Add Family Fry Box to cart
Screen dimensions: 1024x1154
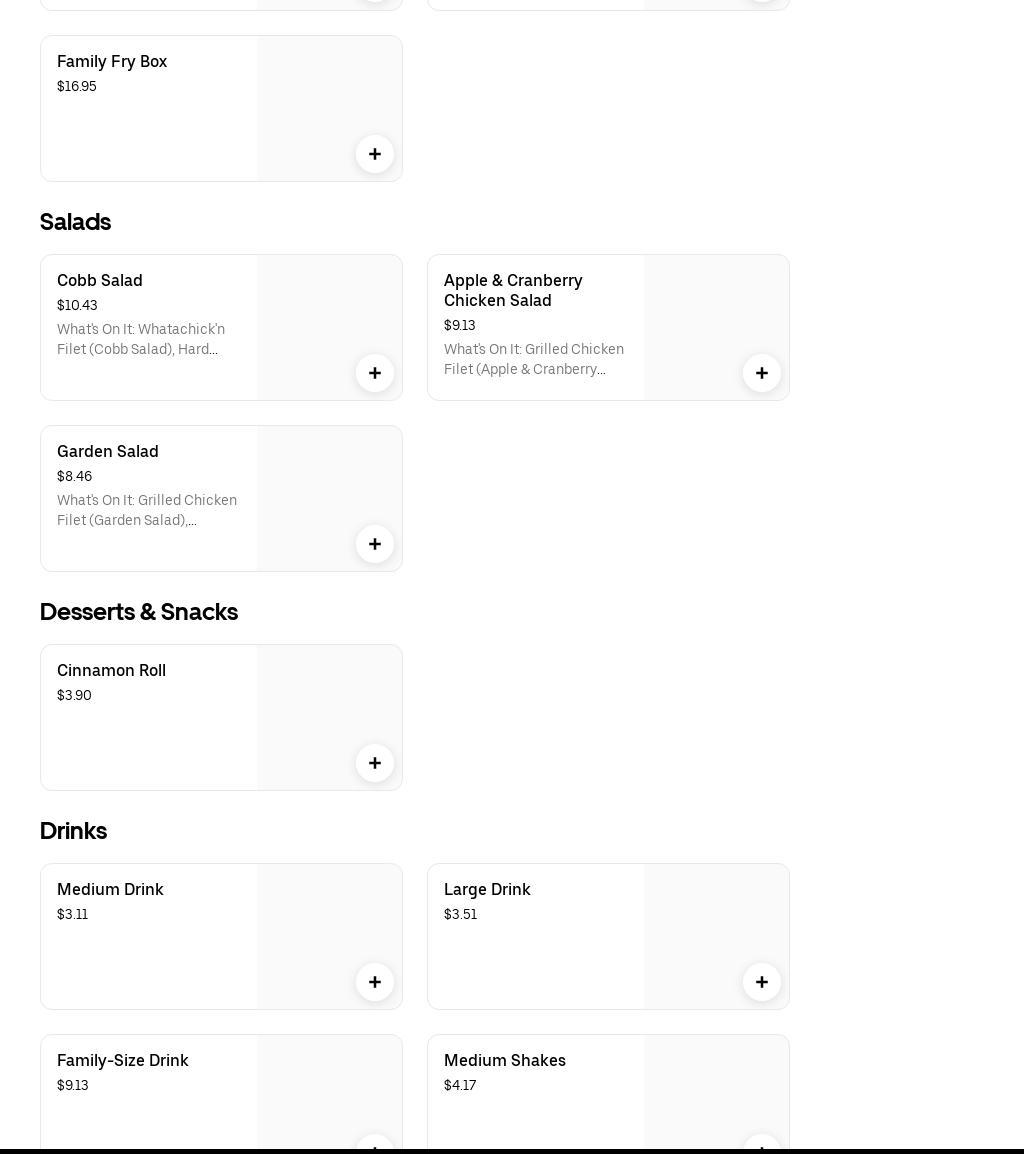(x=375, y=154)
